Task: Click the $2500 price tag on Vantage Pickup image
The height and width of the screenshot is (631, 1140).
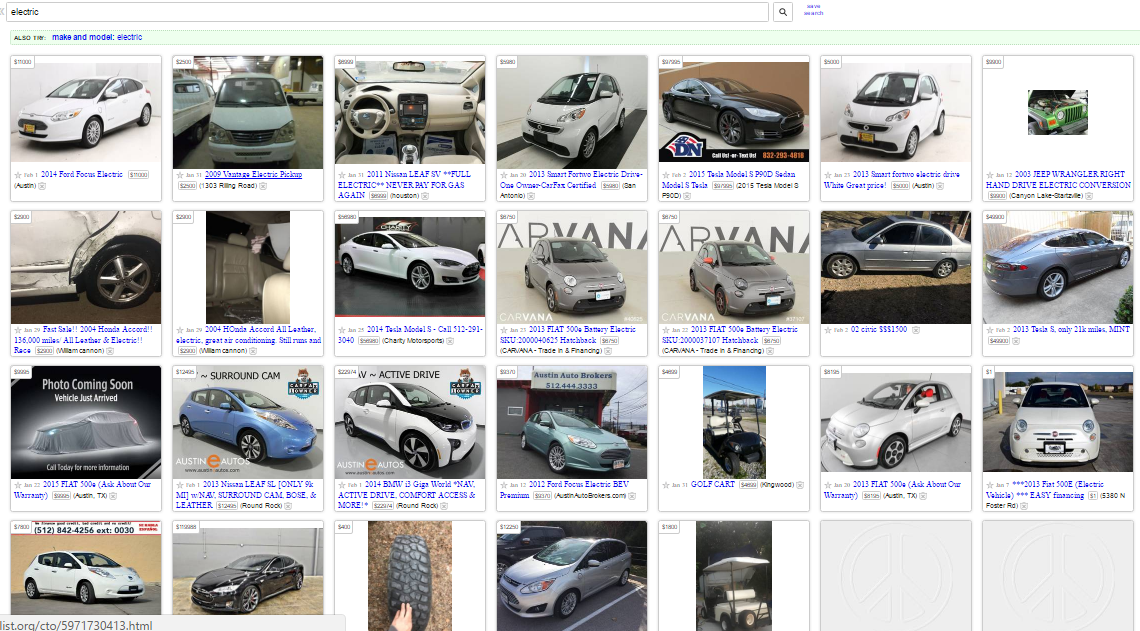Action: (183, 62)
